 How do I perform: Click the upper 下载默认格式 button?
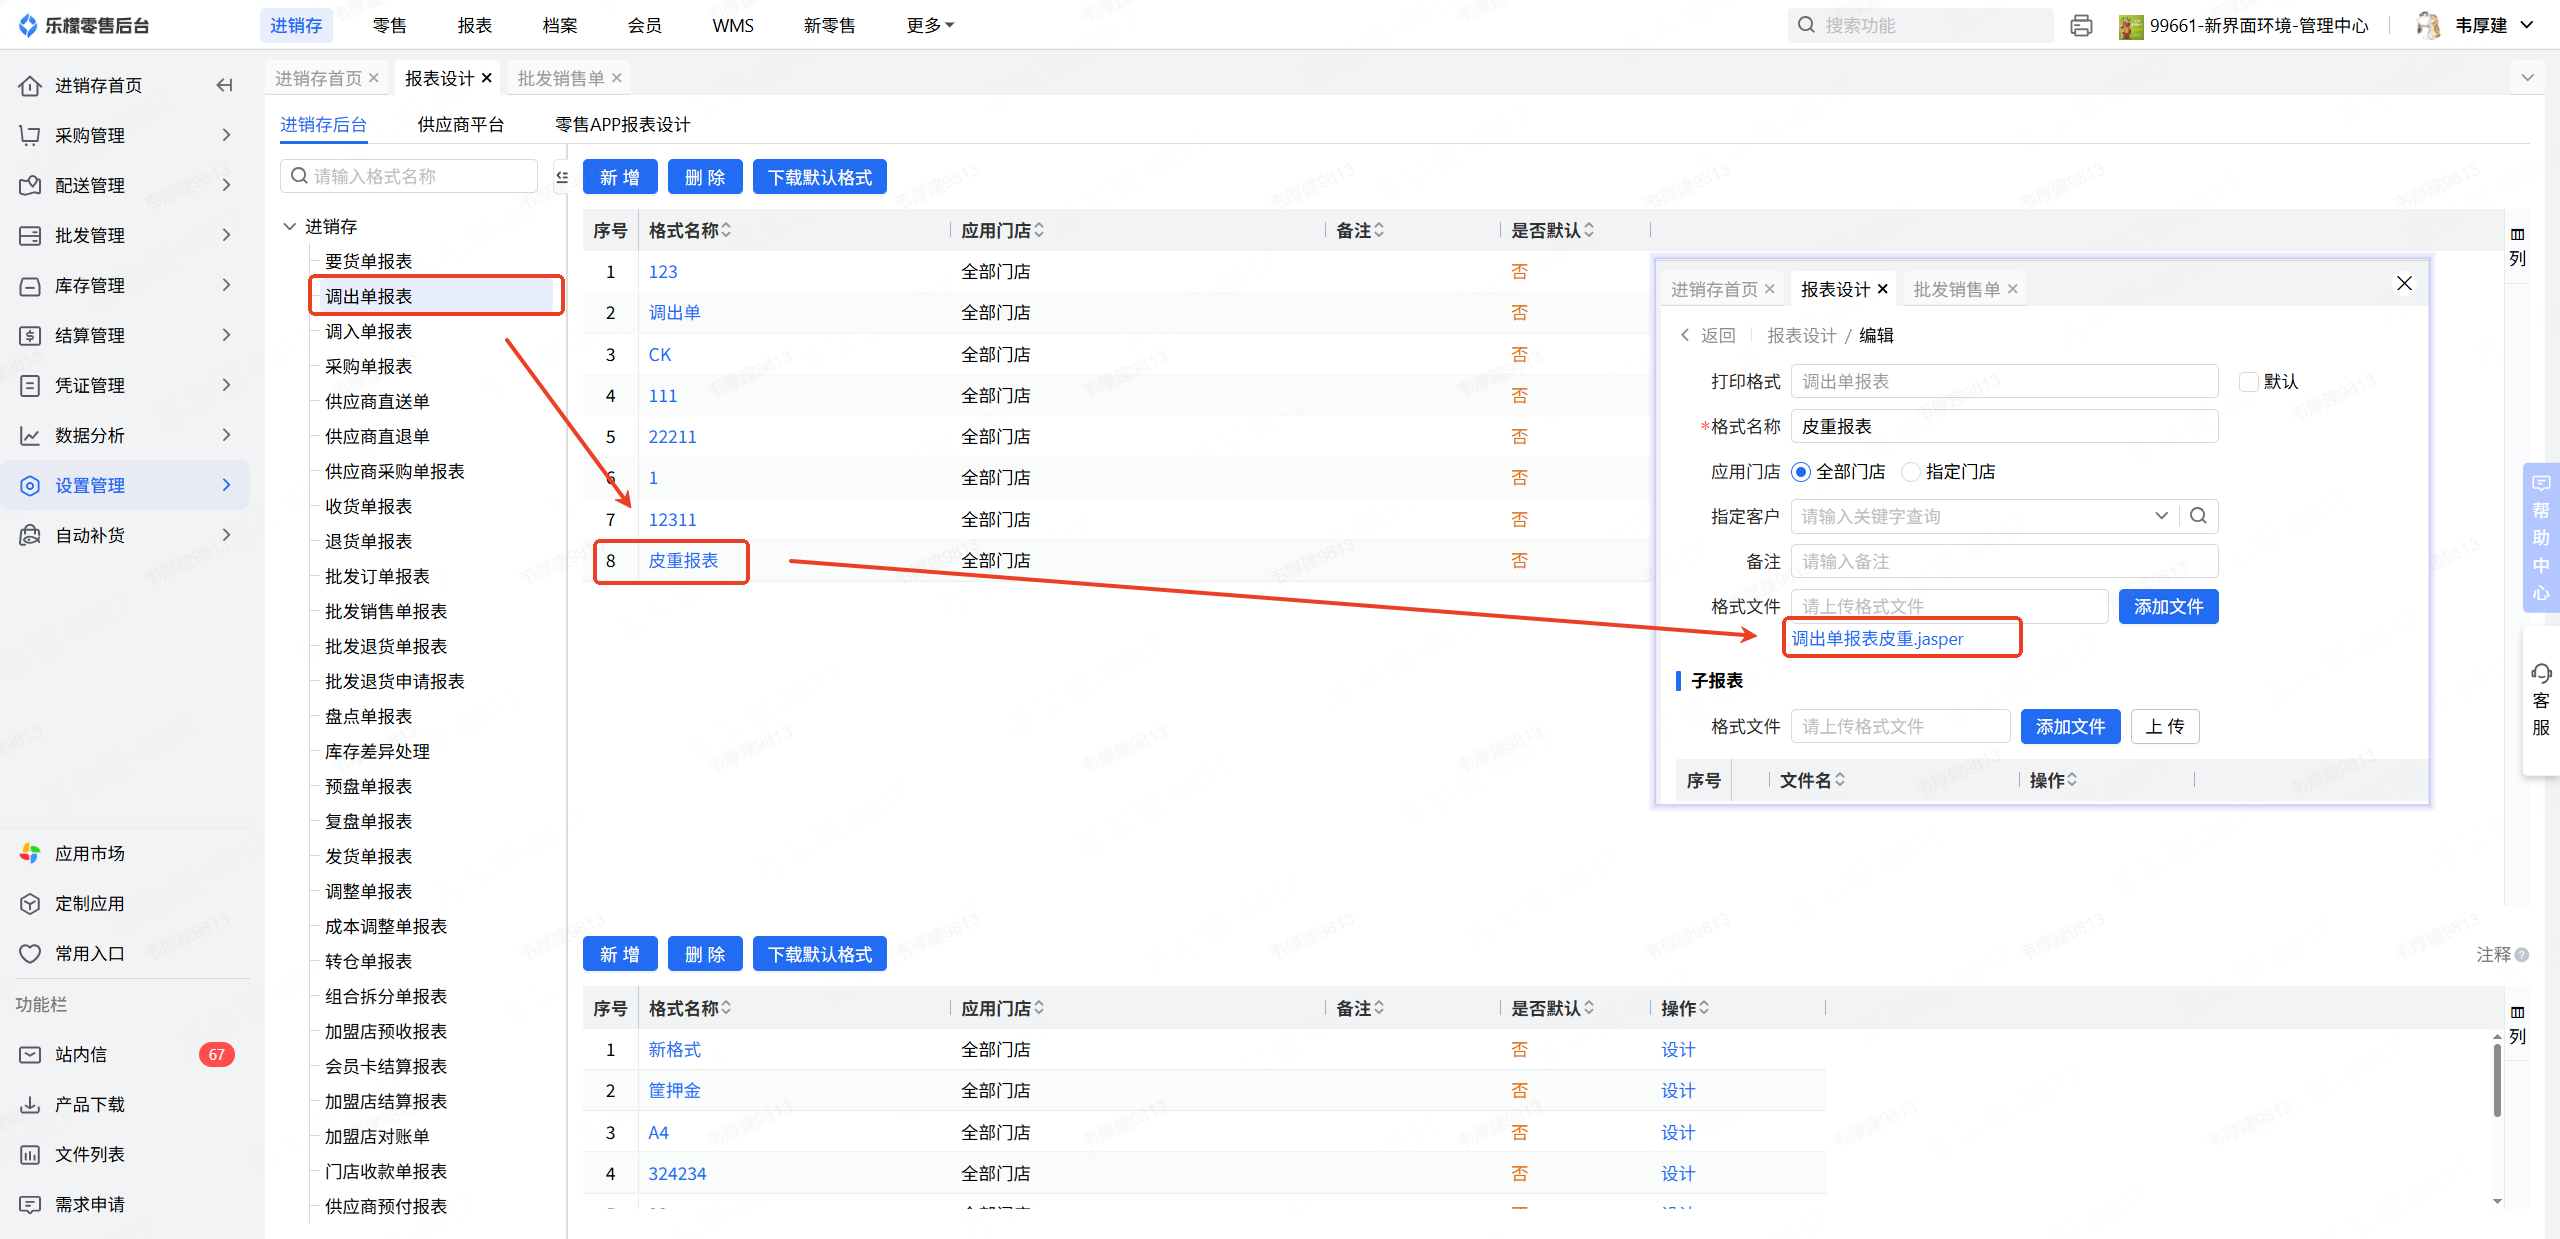click(819, 177)
